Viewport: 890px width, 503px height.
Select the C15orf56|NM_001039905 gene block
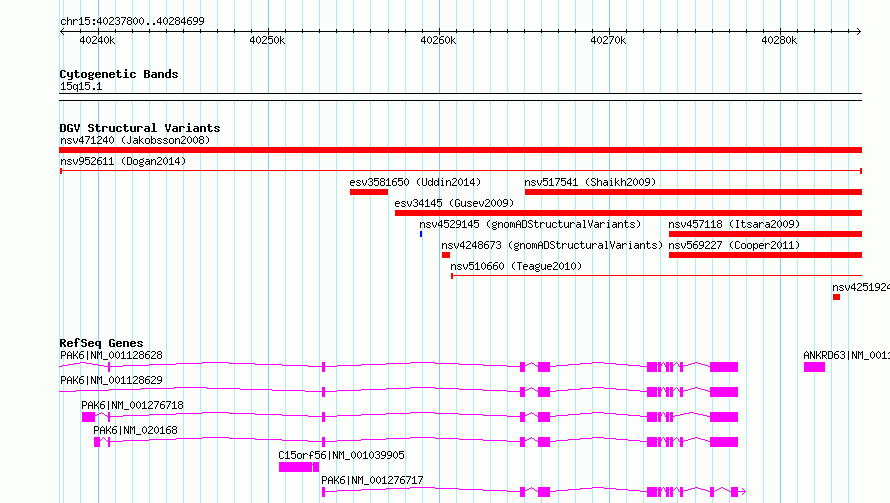point(296,467)
